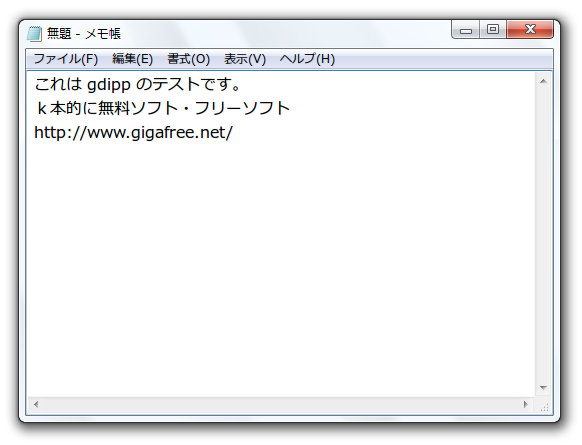Open the ヘルプ(H) menu
Screen dimensions: 582x445
tap(307, 59)
